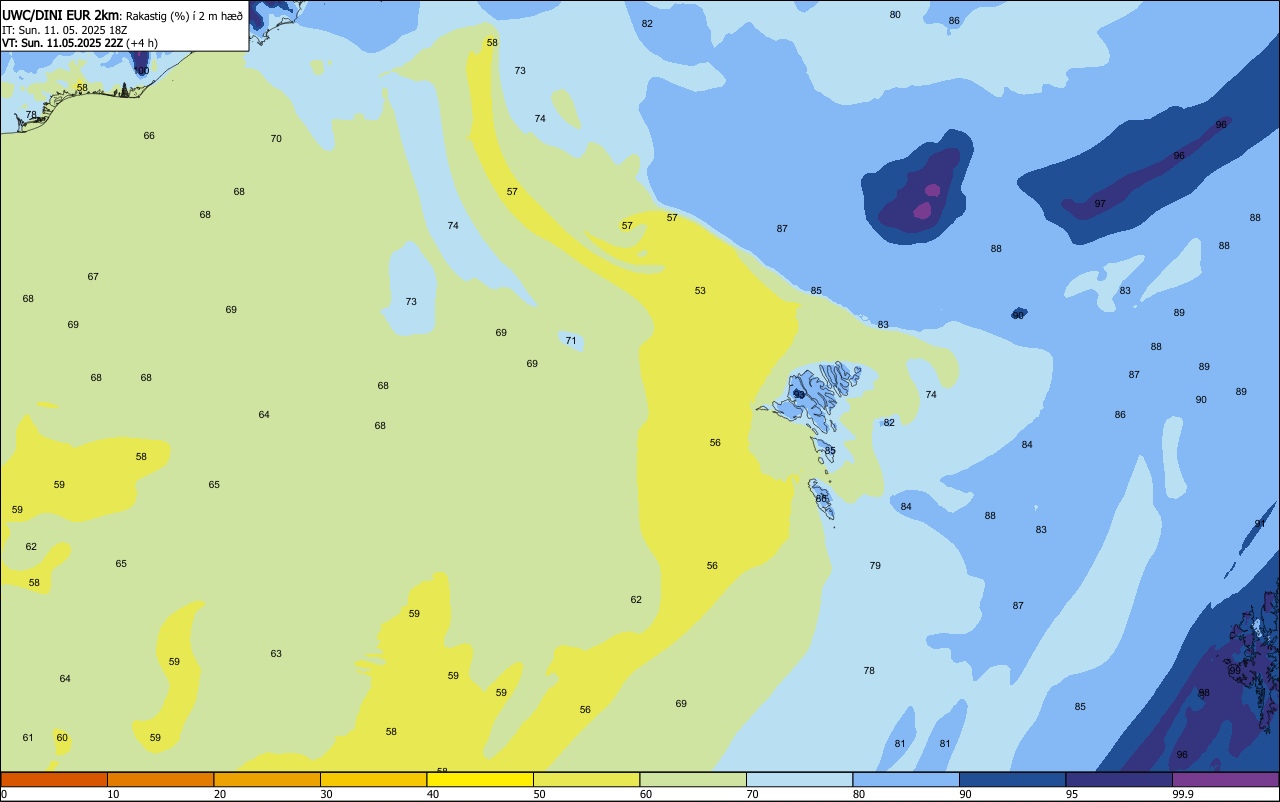Click the pale yellow 50–60 legend segment
Image resolution: width=1280 pixels, height=802 pixels.
[586, 779]
